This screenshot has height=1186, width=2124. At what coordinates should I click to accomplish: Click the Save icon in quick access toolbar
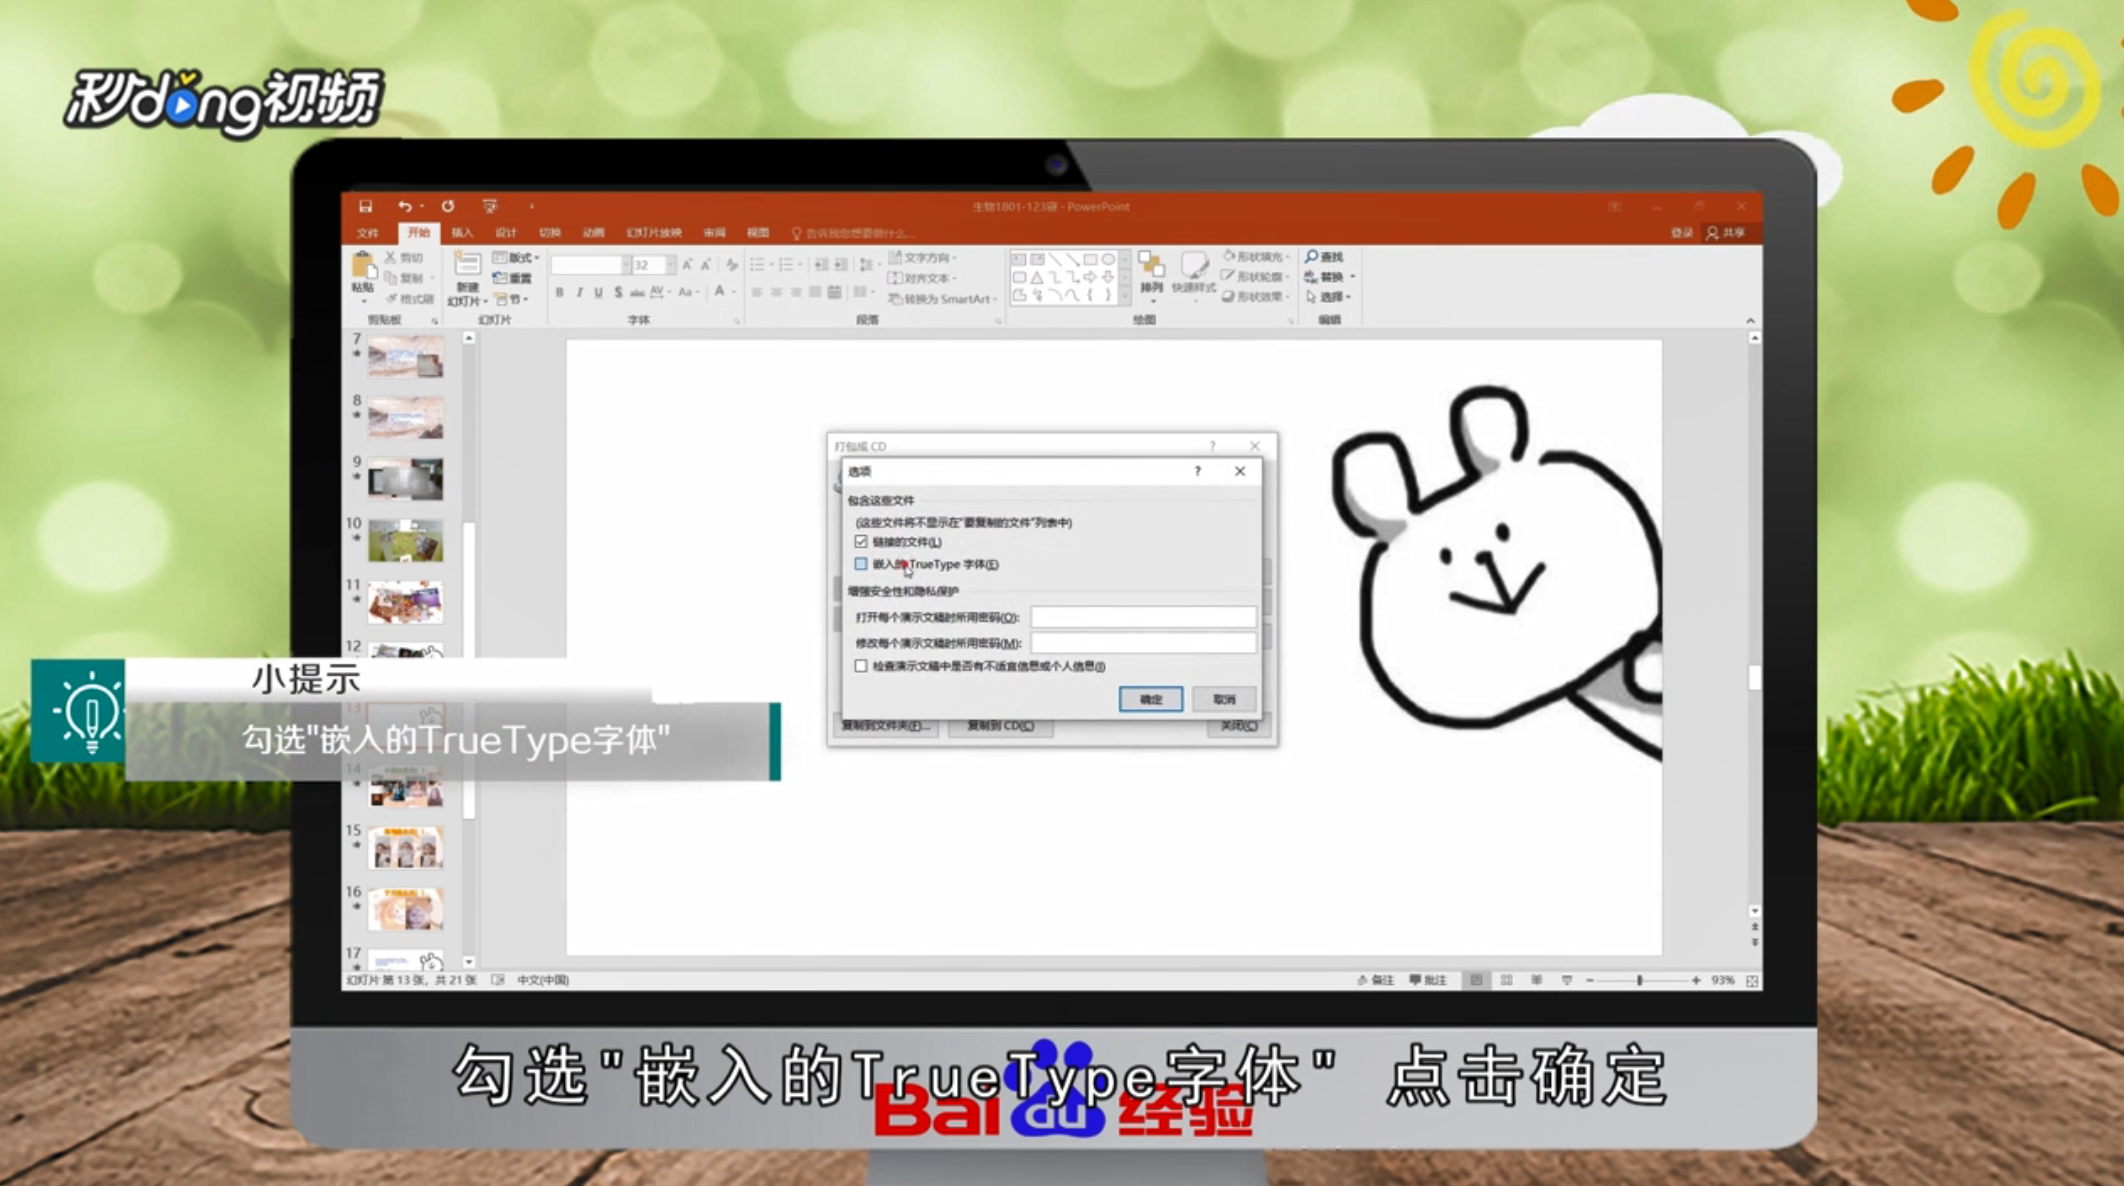[366, 206]
